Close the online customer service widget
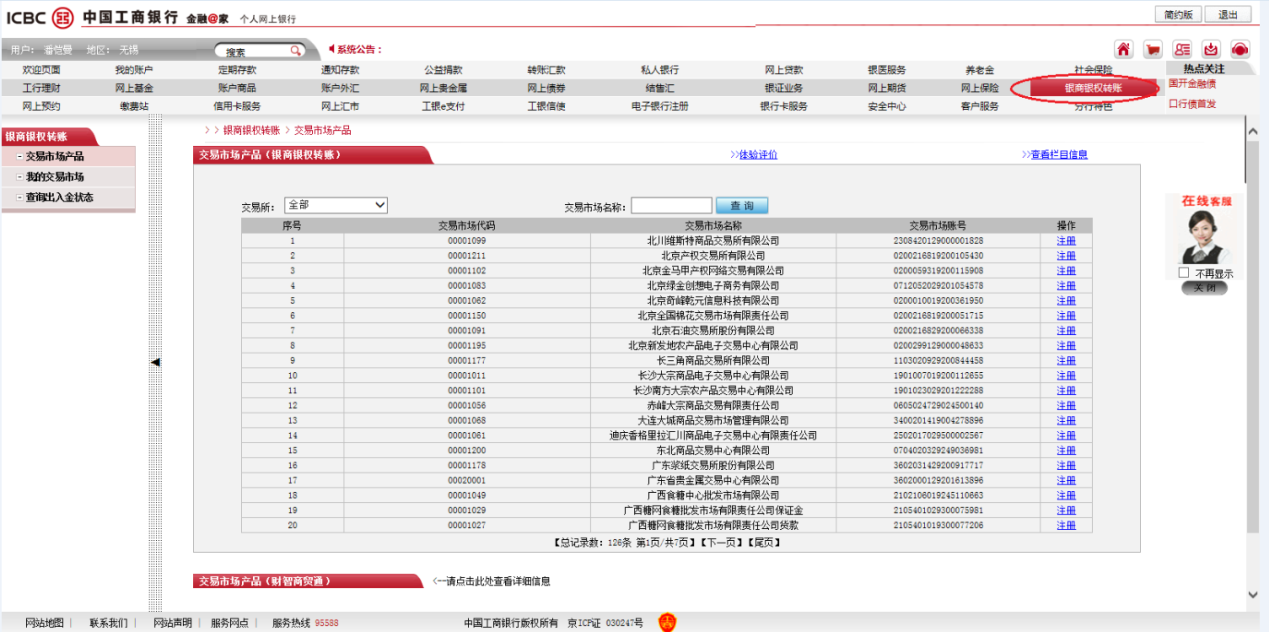Viewport: 1269px width, 632px height. pos(1204,288)
